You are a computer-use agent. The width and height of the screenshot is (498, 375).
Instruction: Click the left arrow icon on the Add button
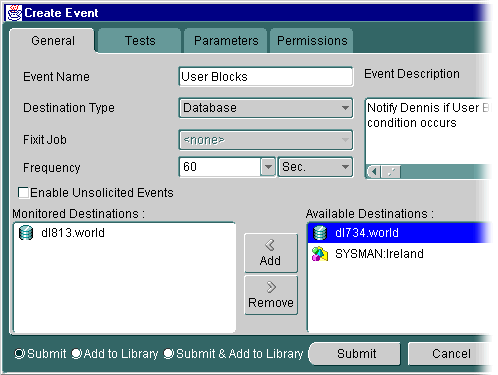click(x=270, y=245)
